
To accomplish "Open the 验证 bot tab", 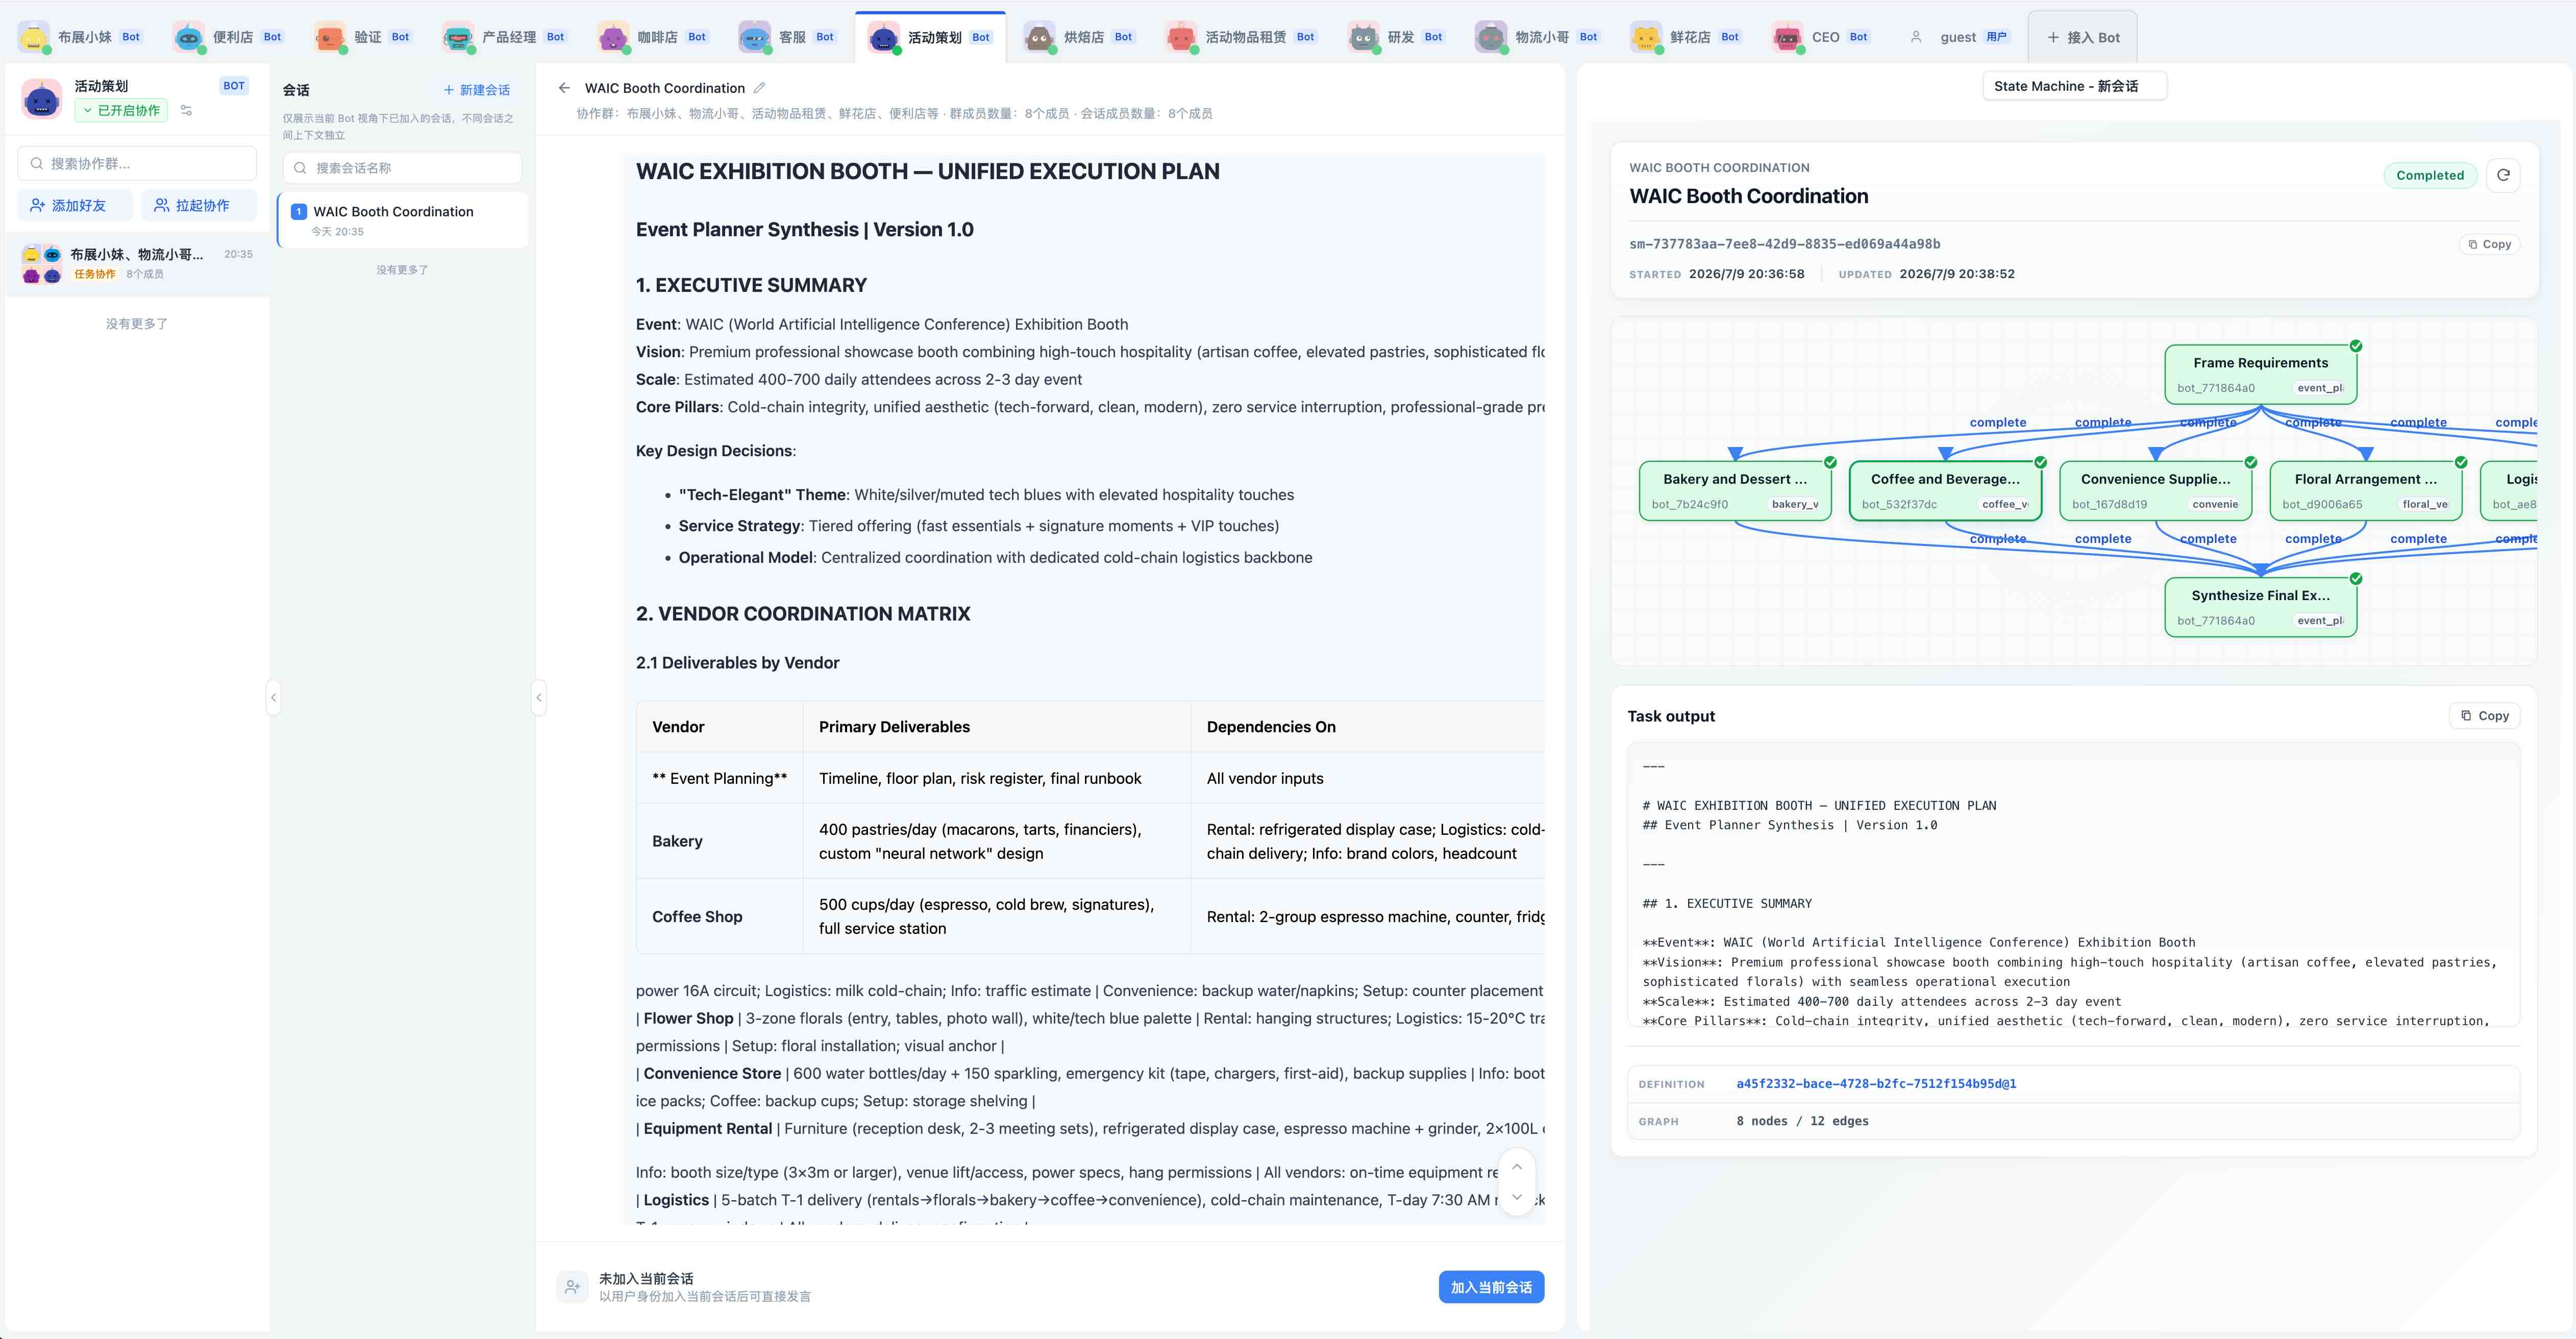I will click(363, 37).
